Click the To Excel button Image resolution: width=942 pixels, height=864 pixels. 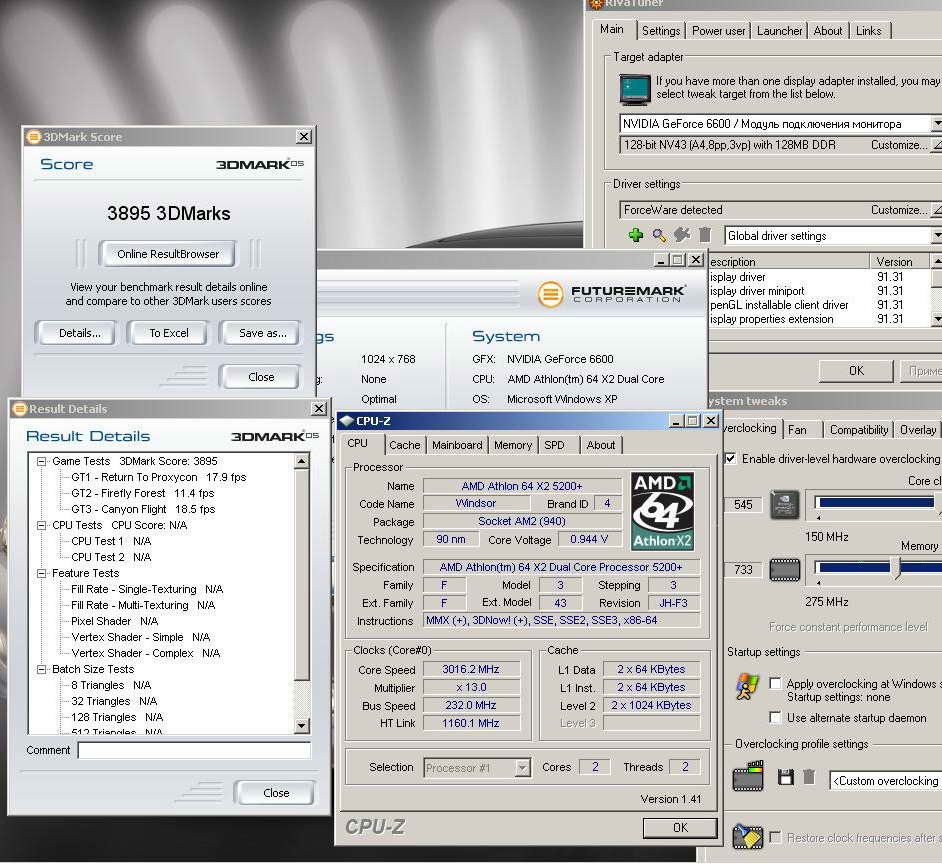tap(169, 333)
